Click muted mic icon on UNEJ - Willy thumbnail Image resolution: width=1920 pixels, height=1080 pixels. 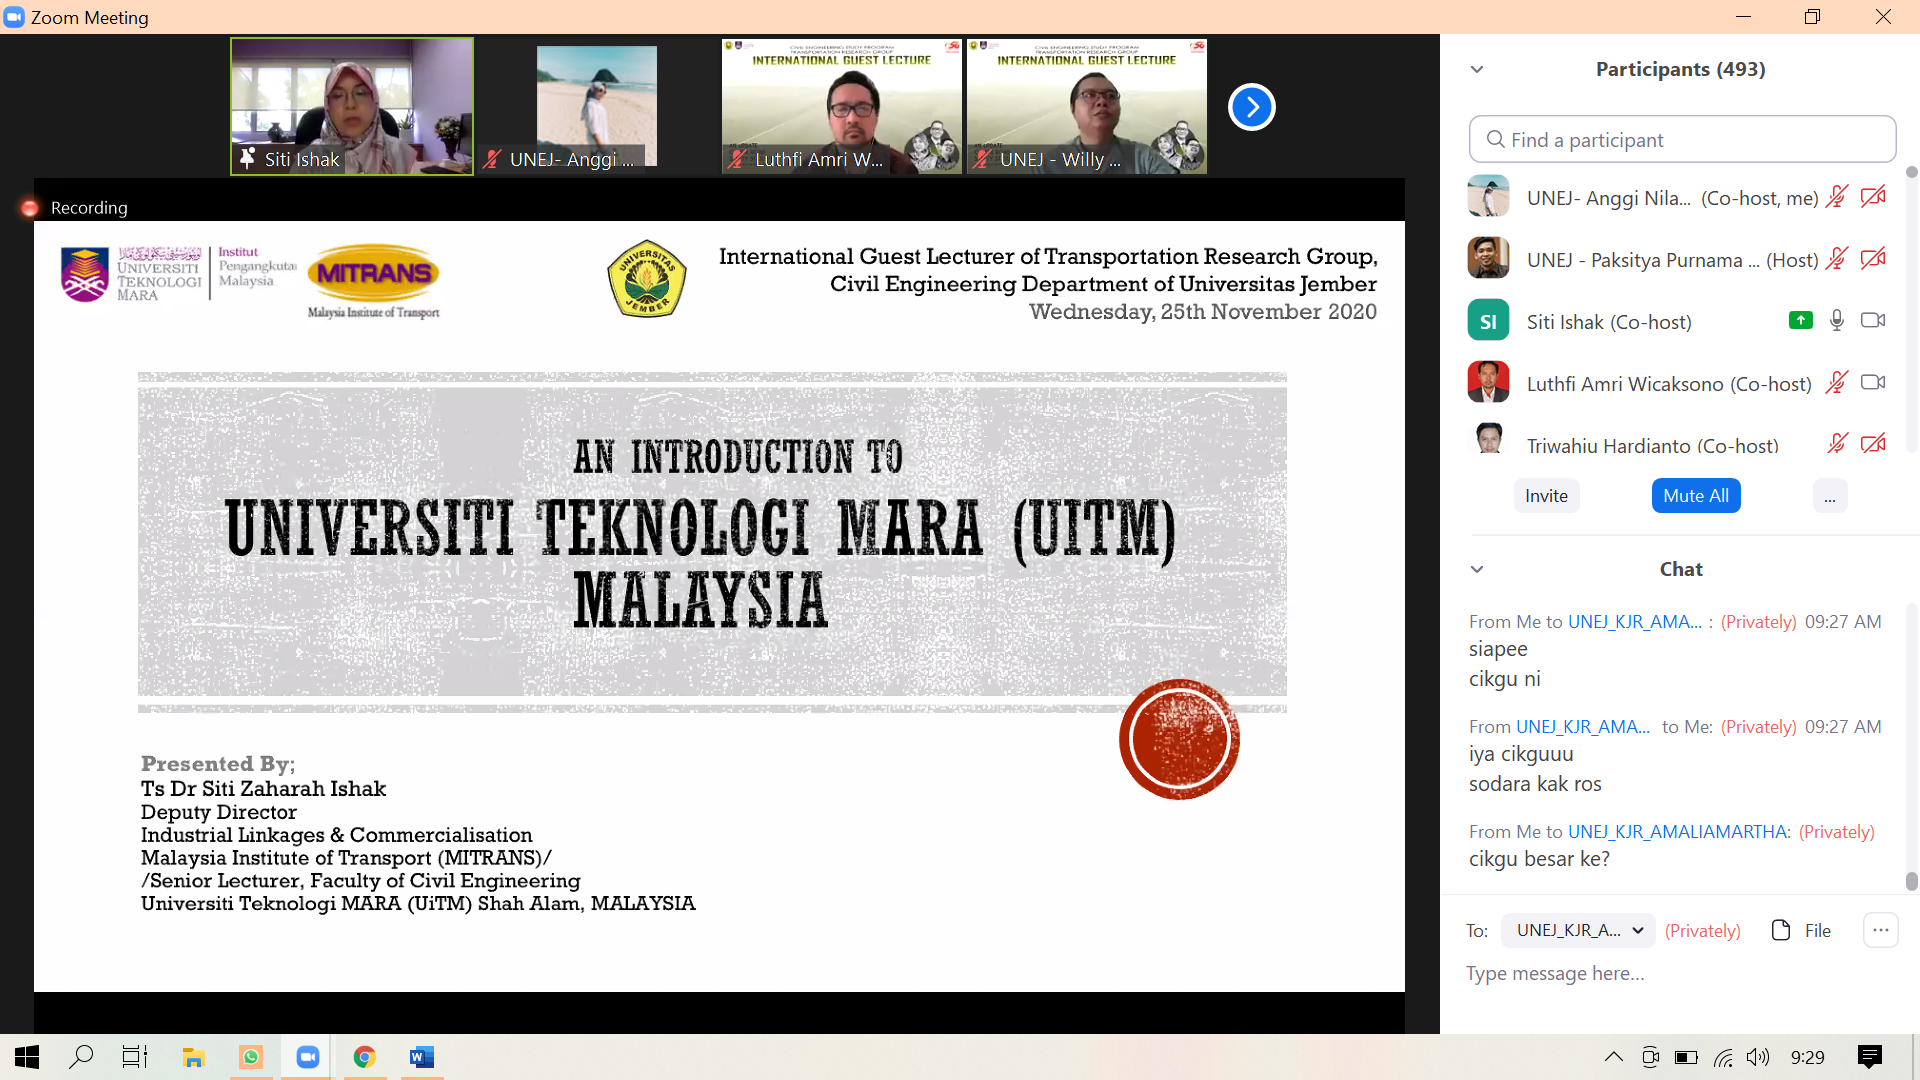(982, 159)
